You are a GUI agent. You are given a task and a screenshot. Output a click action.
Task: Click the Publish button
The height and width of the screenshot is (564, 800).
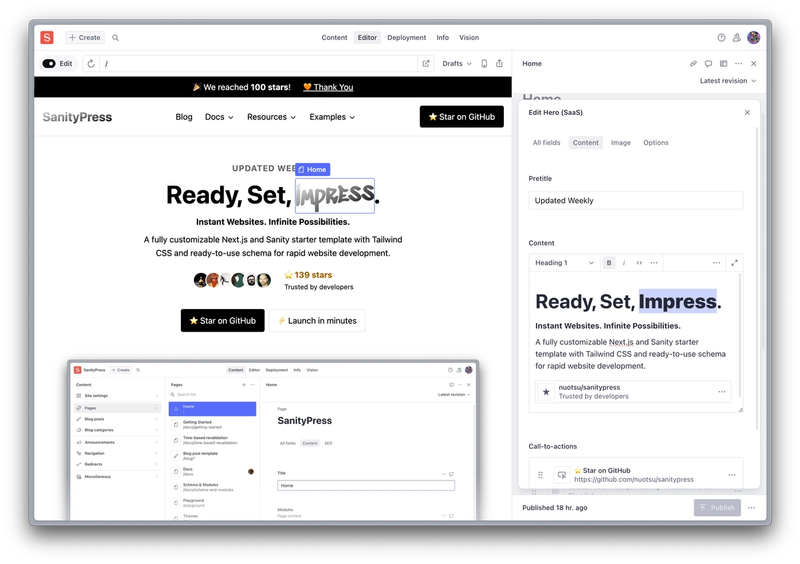[x=717, y=508]
